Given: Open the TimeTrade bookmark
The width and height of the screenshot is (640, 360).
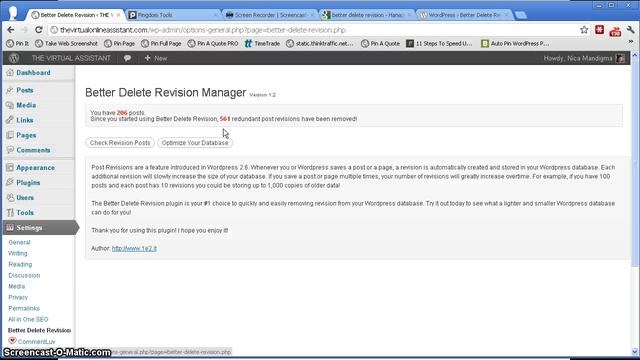Looking at the screenshot, I should coord(262,43).
